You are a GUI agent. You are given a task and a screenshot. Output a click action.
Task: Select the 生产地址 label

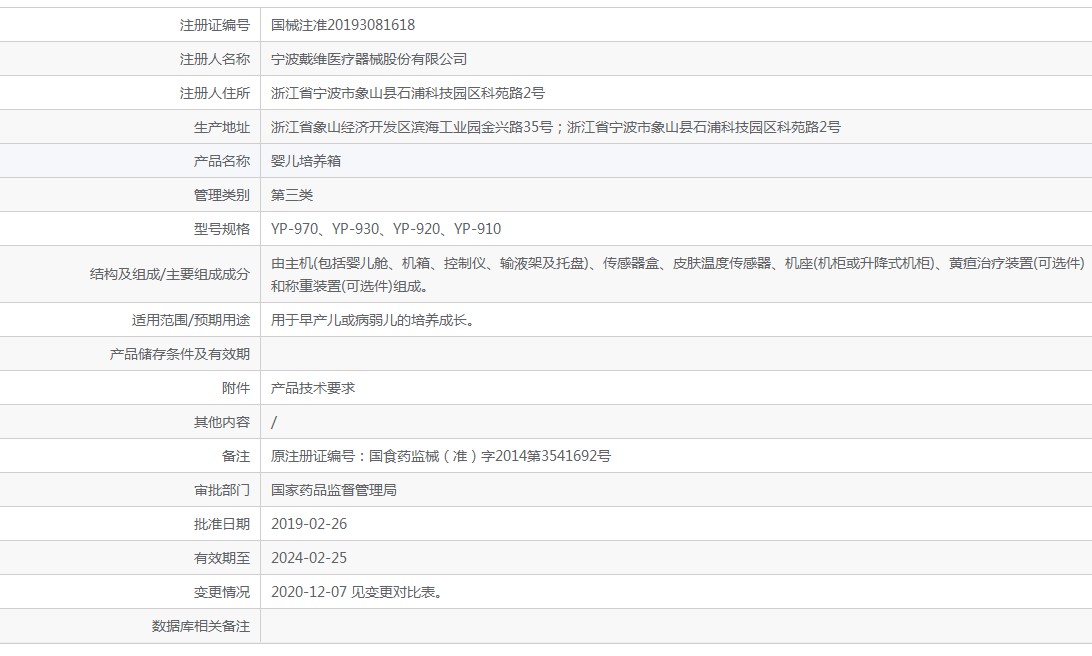pyautogui.click(x=221, y=127)
